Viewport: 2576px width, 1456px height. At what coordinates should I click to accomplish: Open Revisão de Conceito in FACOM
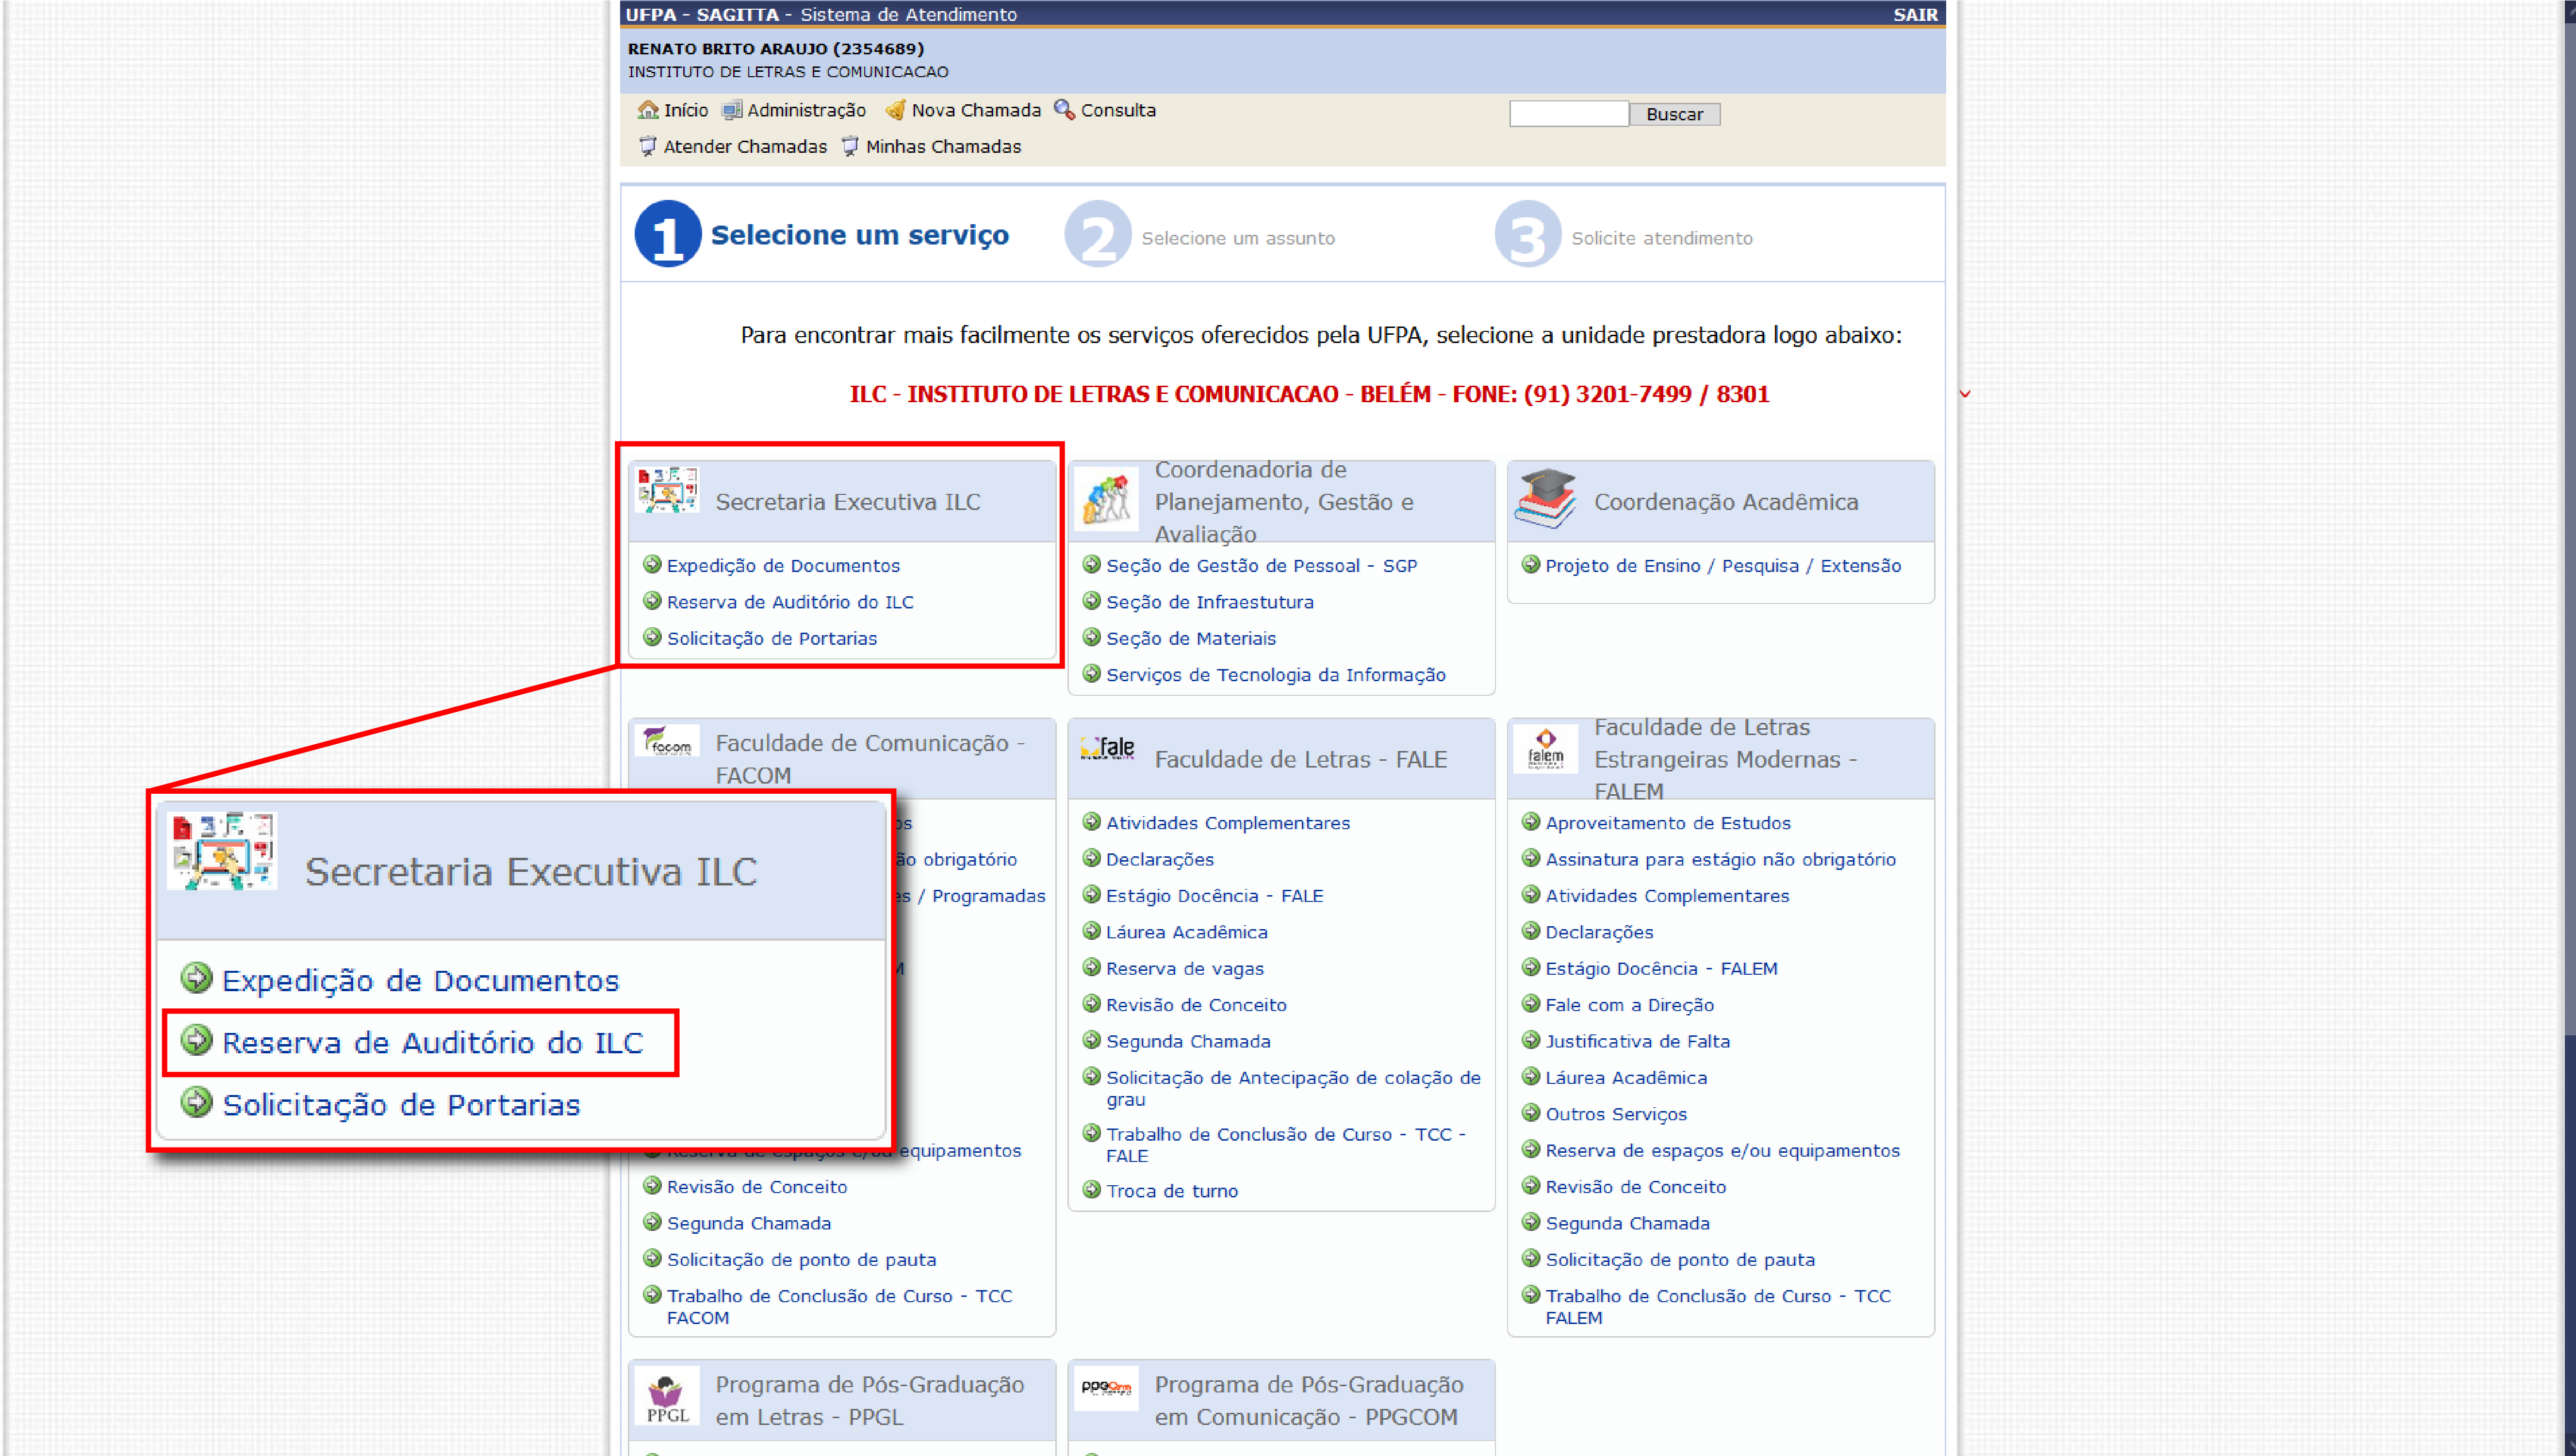click(757, 1187)
